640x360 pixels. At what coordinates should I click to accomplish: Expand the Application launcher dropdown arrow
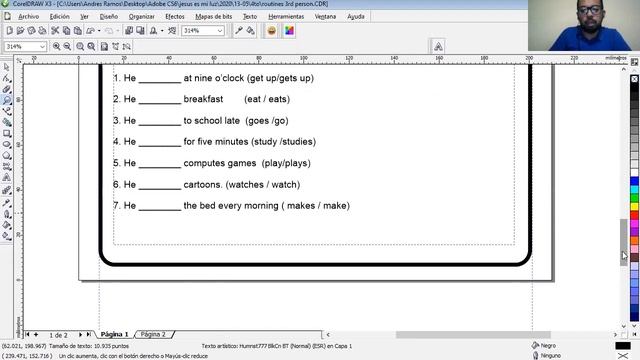pos(162,31)
